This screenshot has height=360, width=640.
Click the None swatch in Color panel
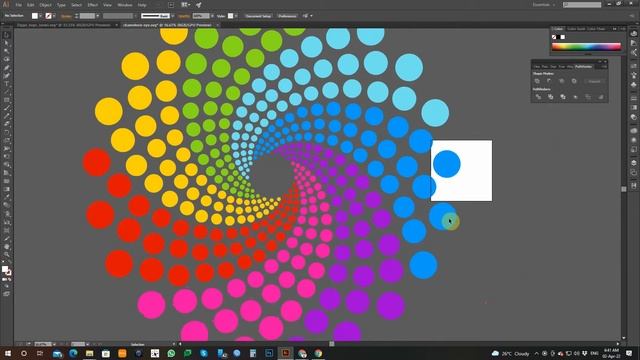554,37
